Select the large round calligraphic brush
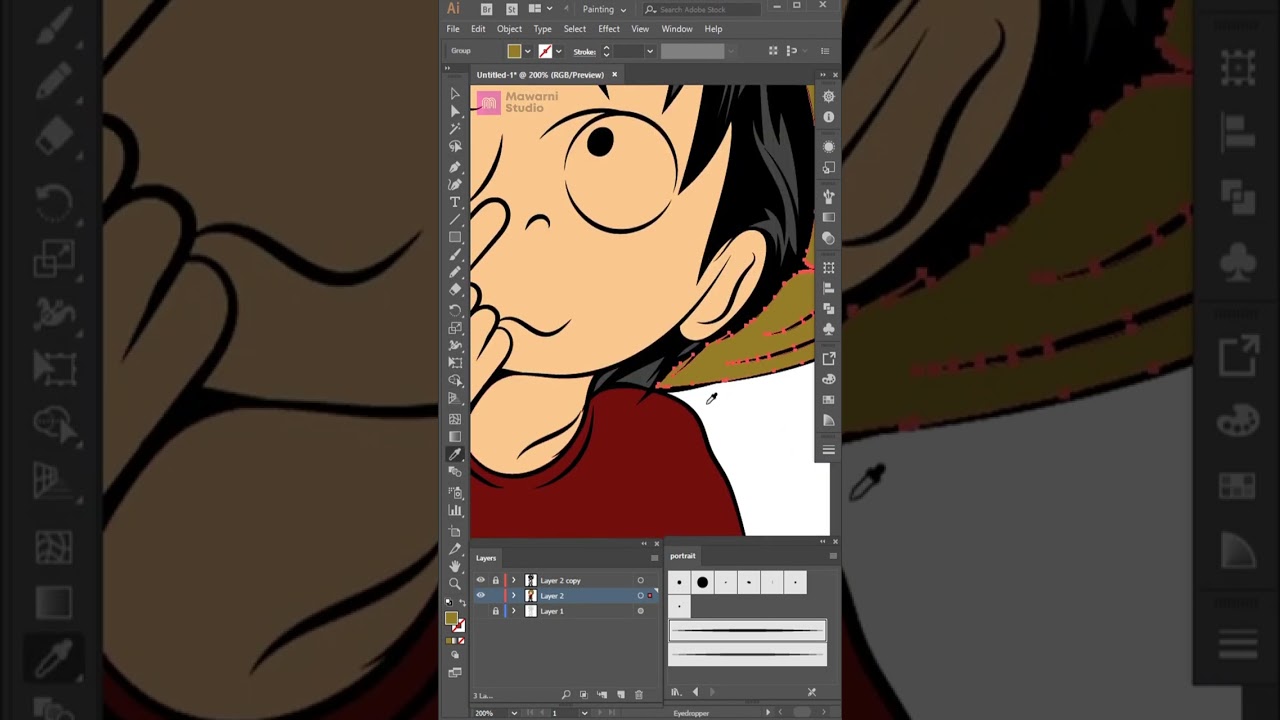 click(702, 582)
